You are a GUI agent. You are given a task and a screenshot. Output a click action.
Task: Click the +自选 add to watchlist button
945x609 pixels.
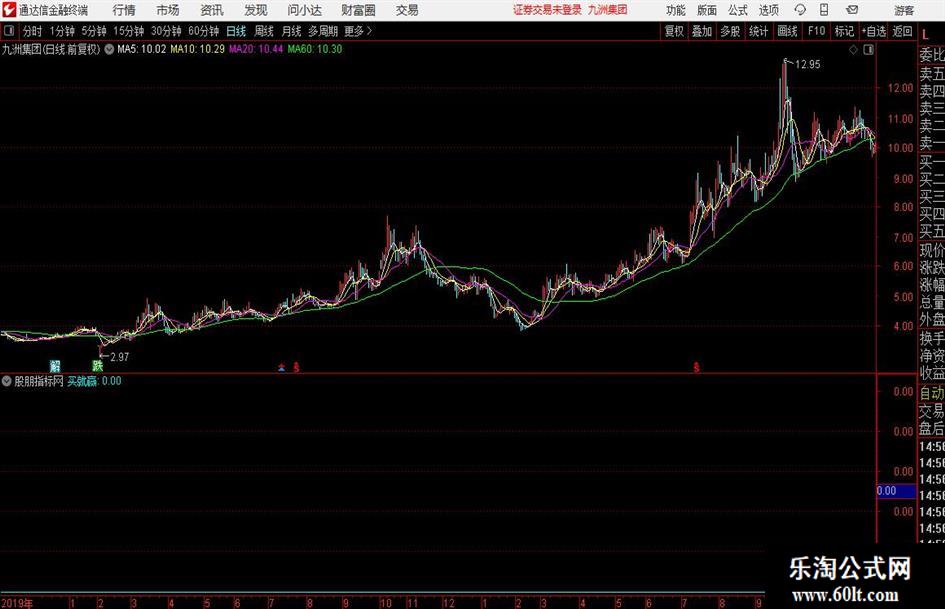(x=874, y=31)
